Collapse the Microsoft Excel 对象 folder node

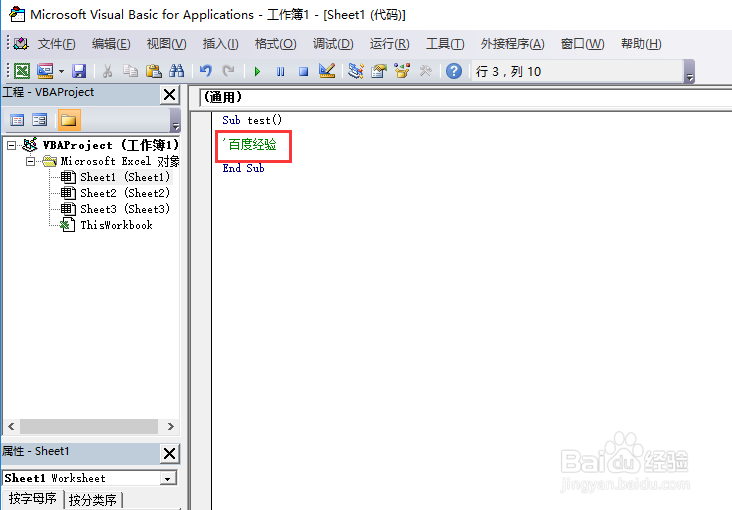pos(30,162)
